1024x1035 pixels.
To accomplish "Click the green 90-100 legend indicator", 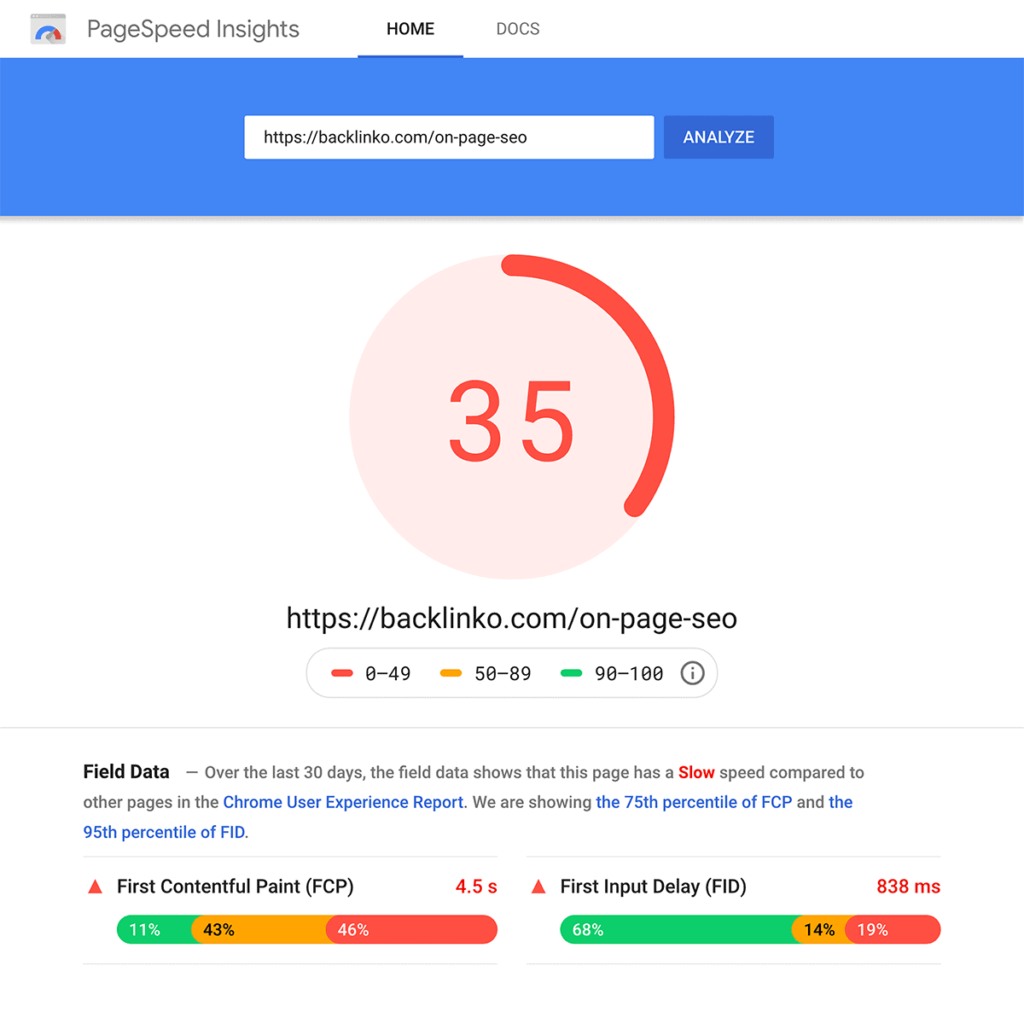I will 570,673.
